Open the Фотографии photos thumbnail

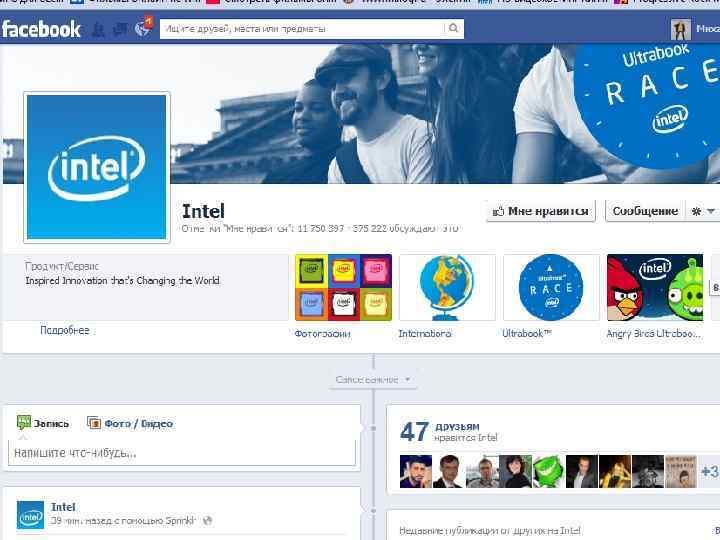[343, 287]
